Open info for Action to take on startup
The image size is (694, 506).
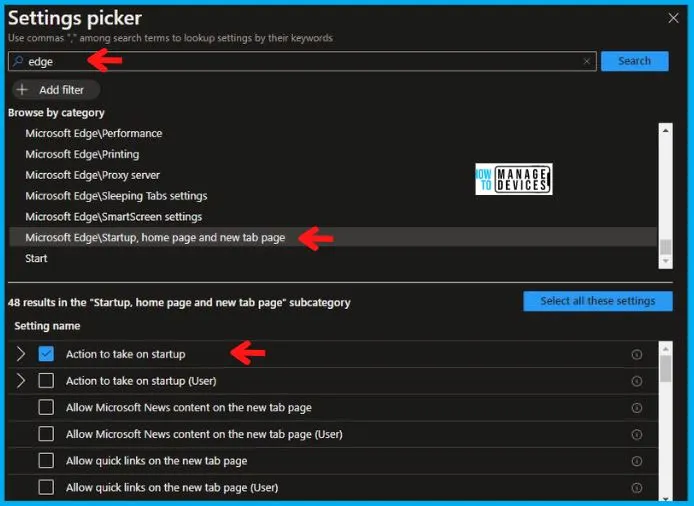636,354
